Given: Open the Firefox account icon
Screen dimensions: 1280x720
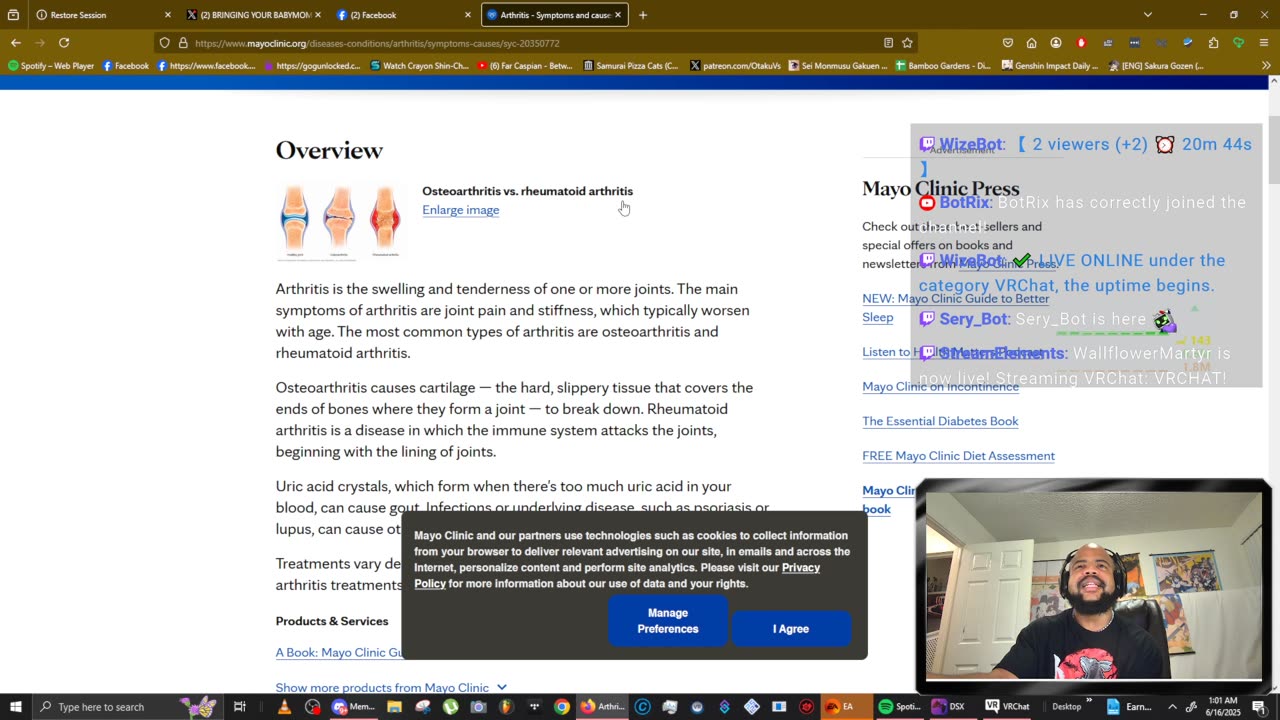Looking at the screenshot, I should pos(1056,43).
